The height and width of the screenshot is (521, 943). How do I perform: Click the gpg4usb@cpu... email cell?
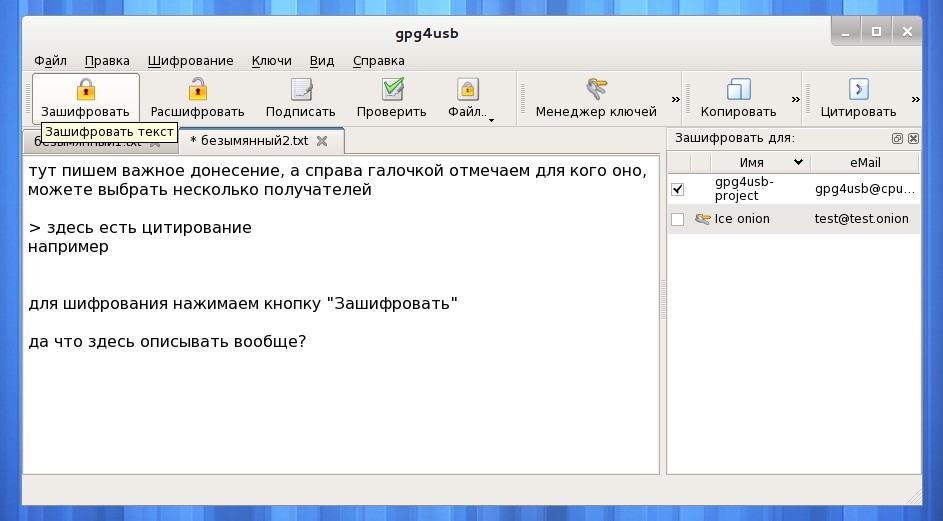click(x=865, y=189)
